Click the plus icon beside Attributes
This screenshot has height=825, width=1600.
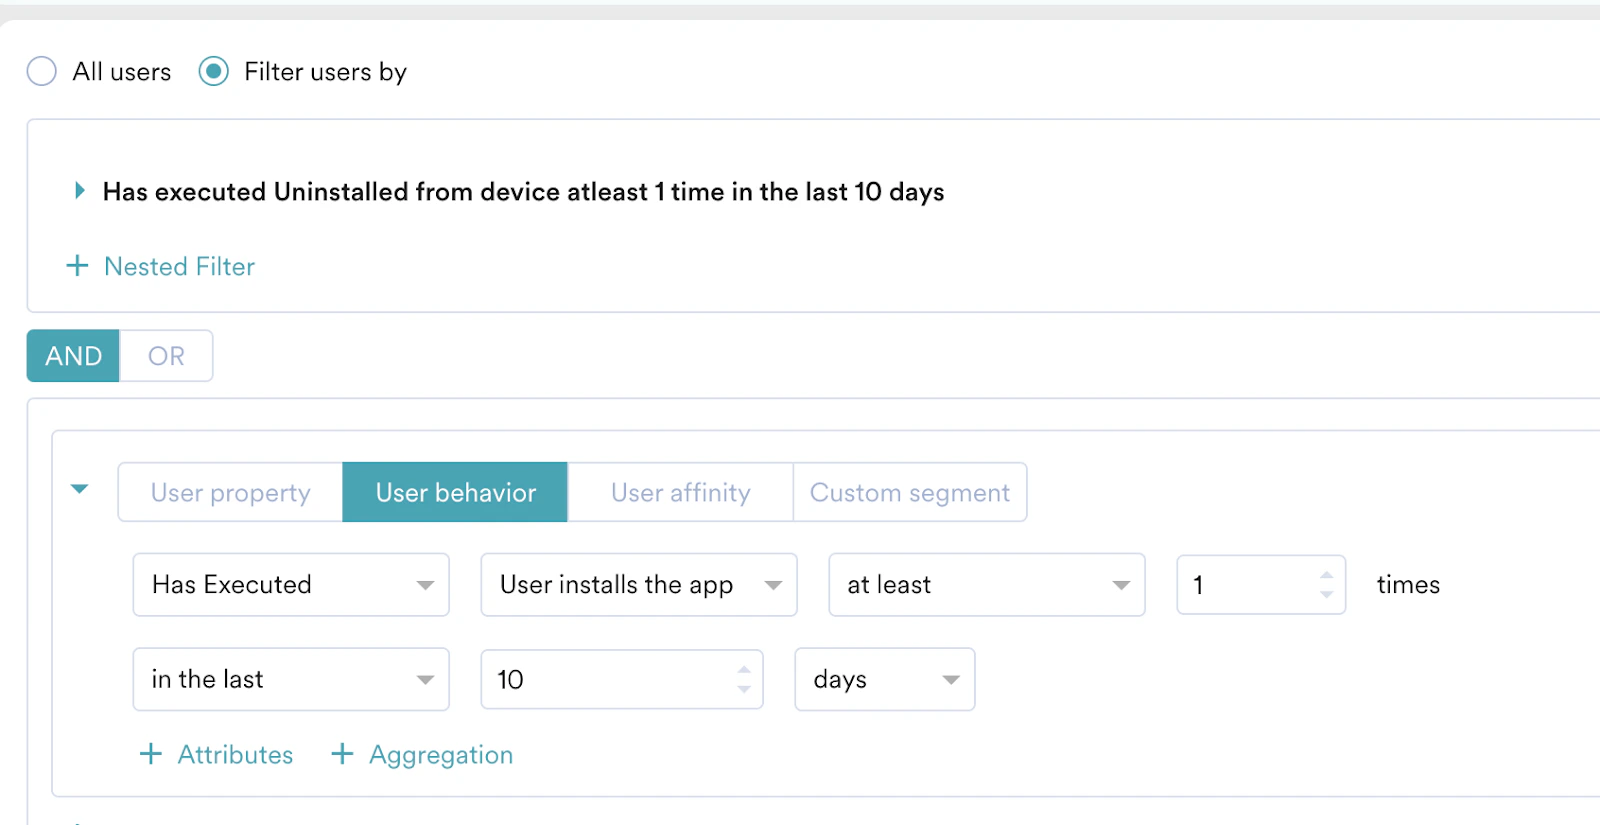coord(151,754)
